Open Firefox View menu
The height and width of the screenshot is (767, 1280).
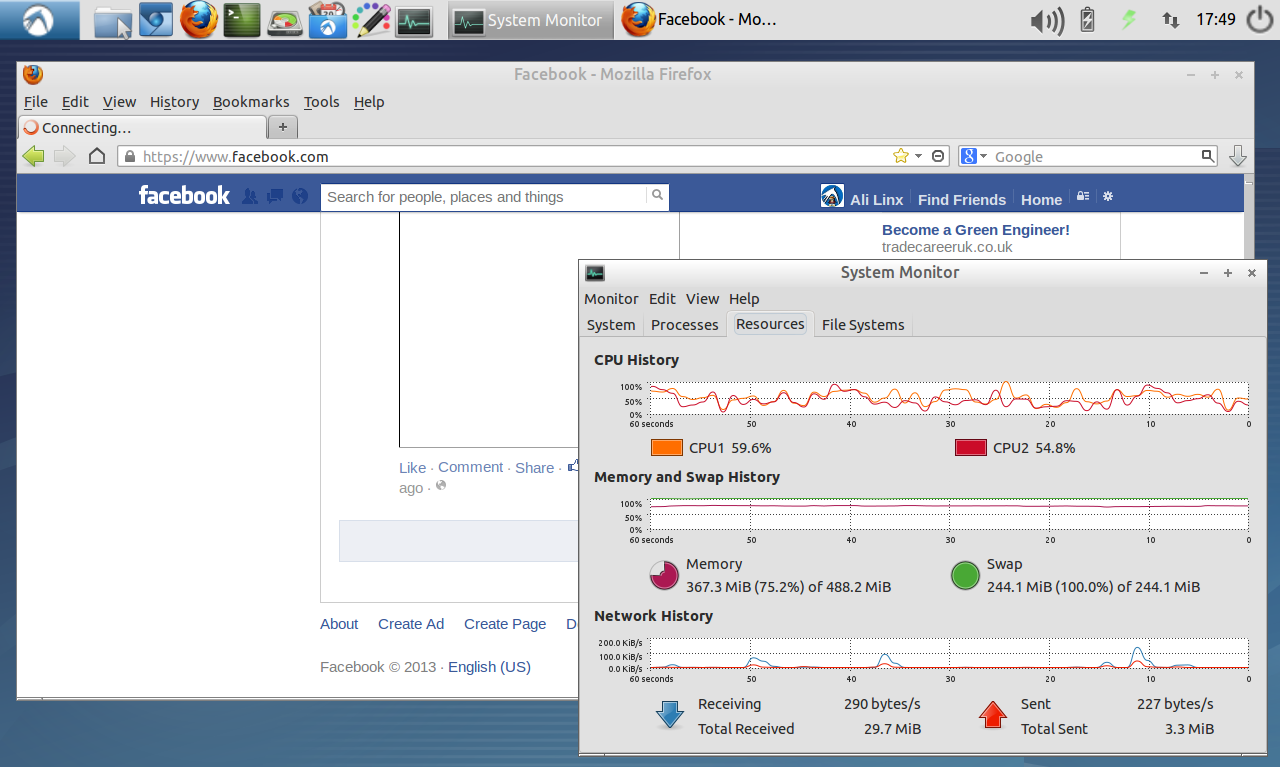click(119, 102)
